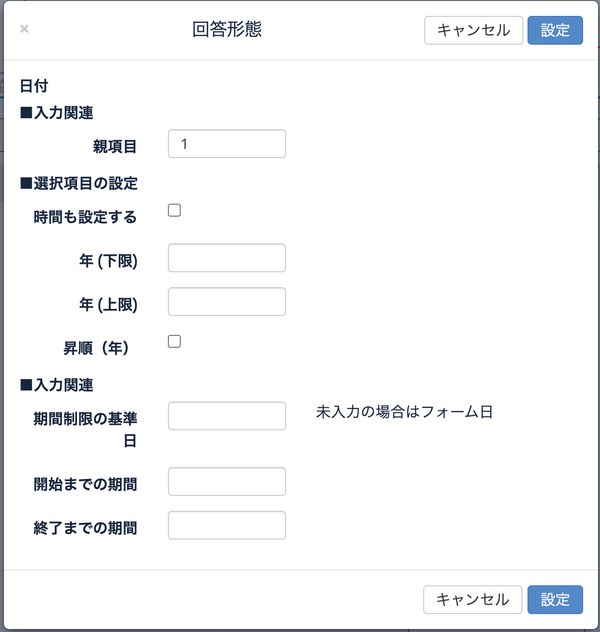Close the 回答形態 dialog with the × icon
Screen dimensions: 600x632
click(x=24, y=29)
